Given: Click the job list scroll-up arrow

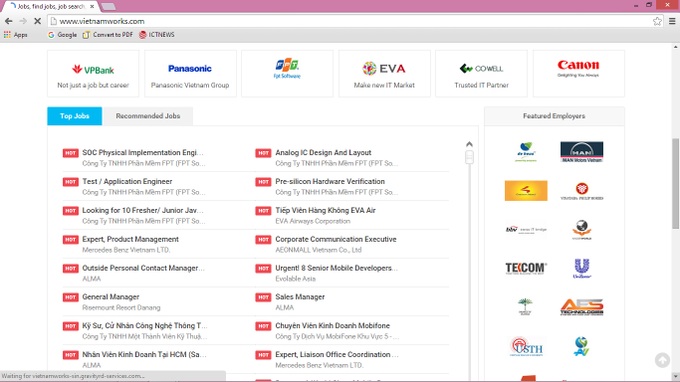Looking at the screenshot, I should coord(469,144).
